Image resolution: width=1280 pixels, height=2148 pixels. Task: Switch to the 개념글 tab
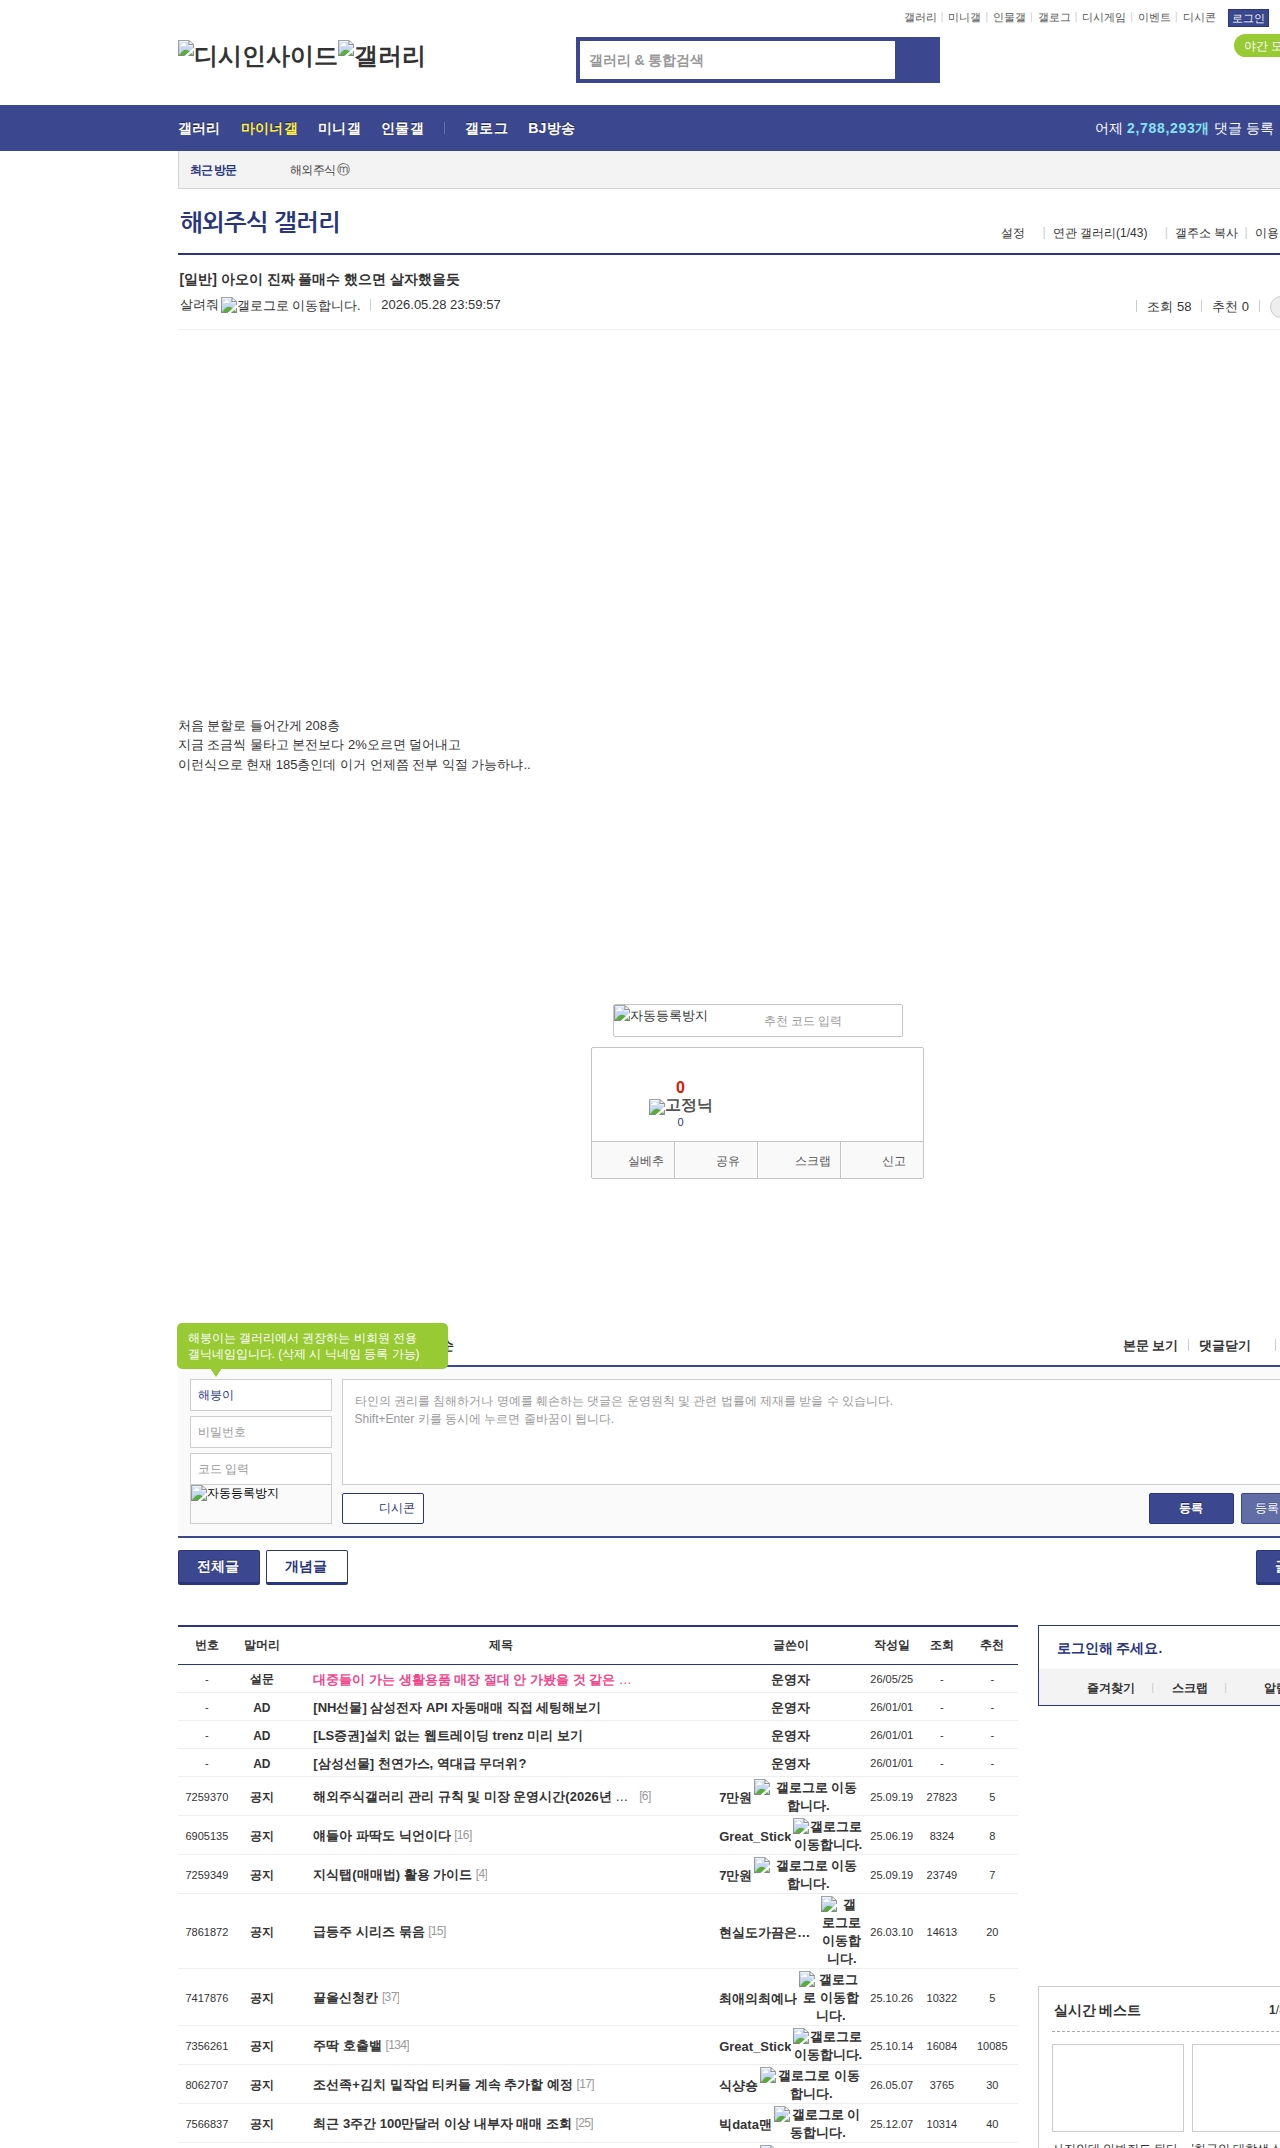coord(306,1567)
